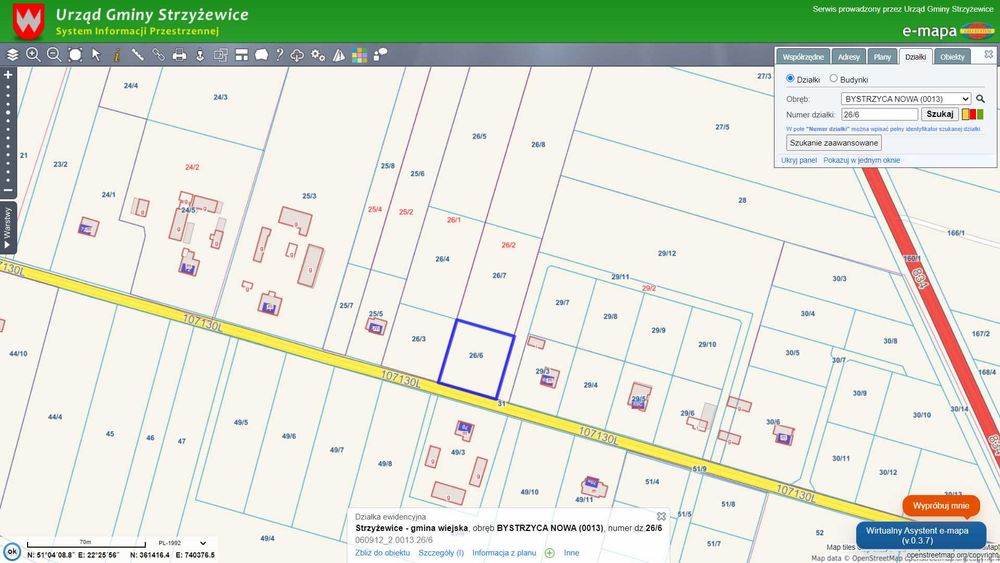Click the Numer działki input field
This screenshot has height=563, width=1000.
[x=879, y=114]
